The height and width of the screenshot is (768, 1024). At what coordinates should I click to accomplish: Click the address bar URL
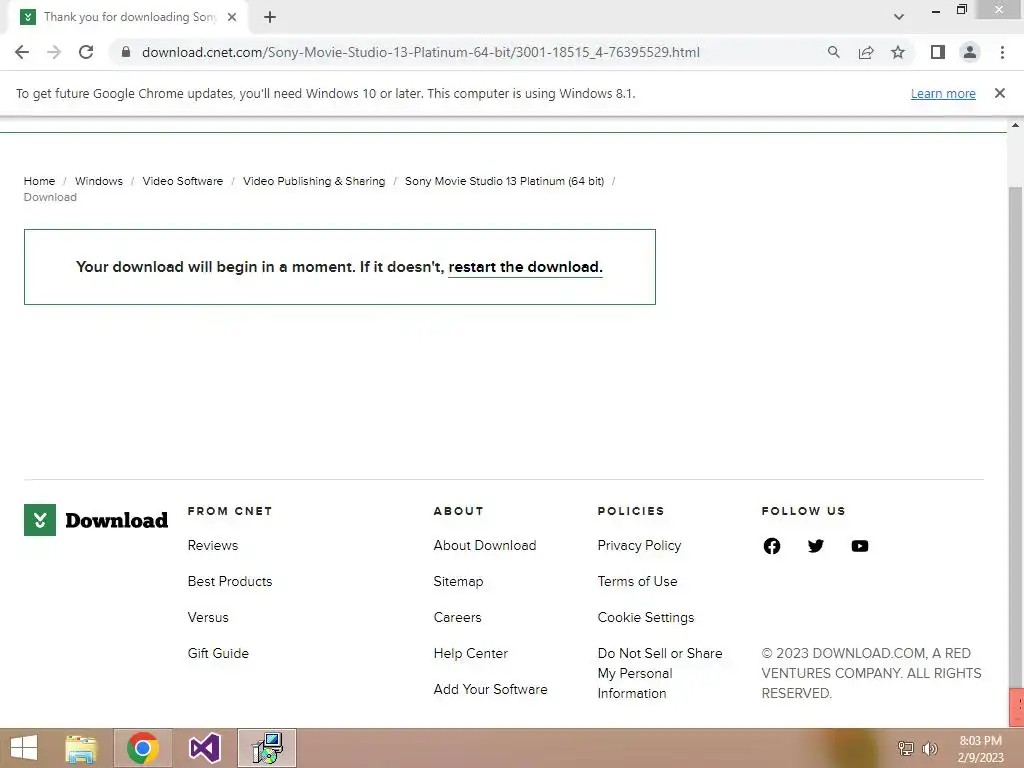pos(421,52)
